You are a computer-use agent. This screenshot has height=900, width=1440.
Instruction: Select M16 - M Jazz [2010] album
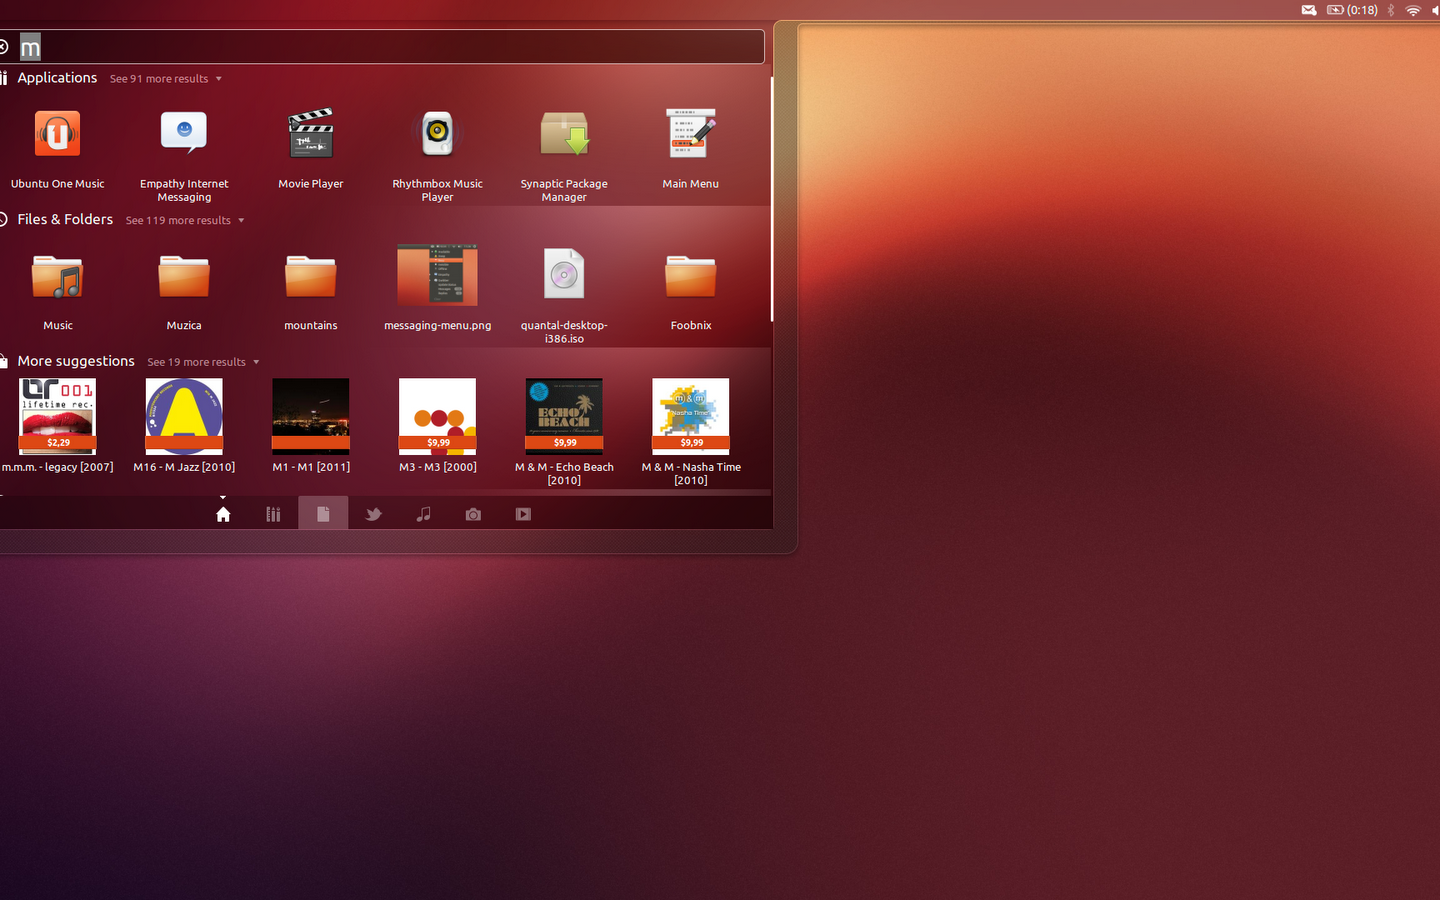[184, 425]
